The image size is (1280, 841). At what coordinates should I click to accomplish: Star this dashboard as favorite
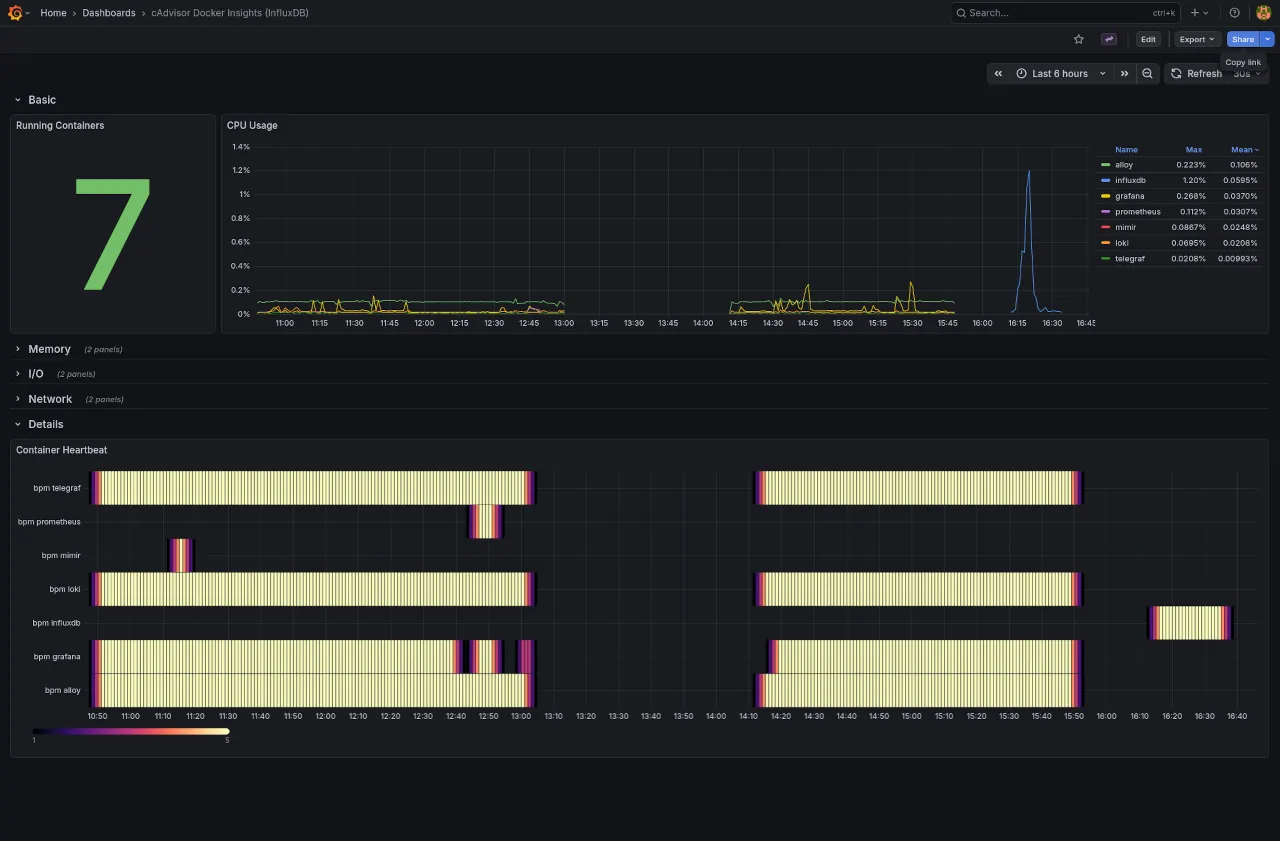[x=1078, y=39]
